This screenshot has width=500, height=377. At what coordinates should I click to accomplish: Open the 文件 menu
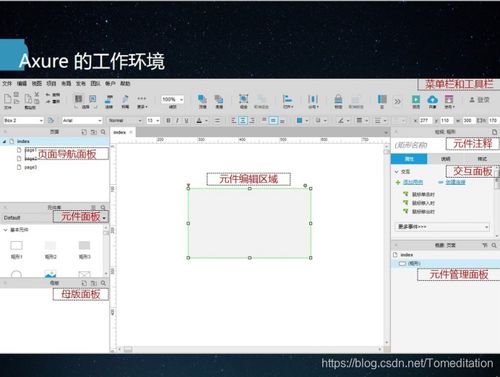[x=7, y=83]
